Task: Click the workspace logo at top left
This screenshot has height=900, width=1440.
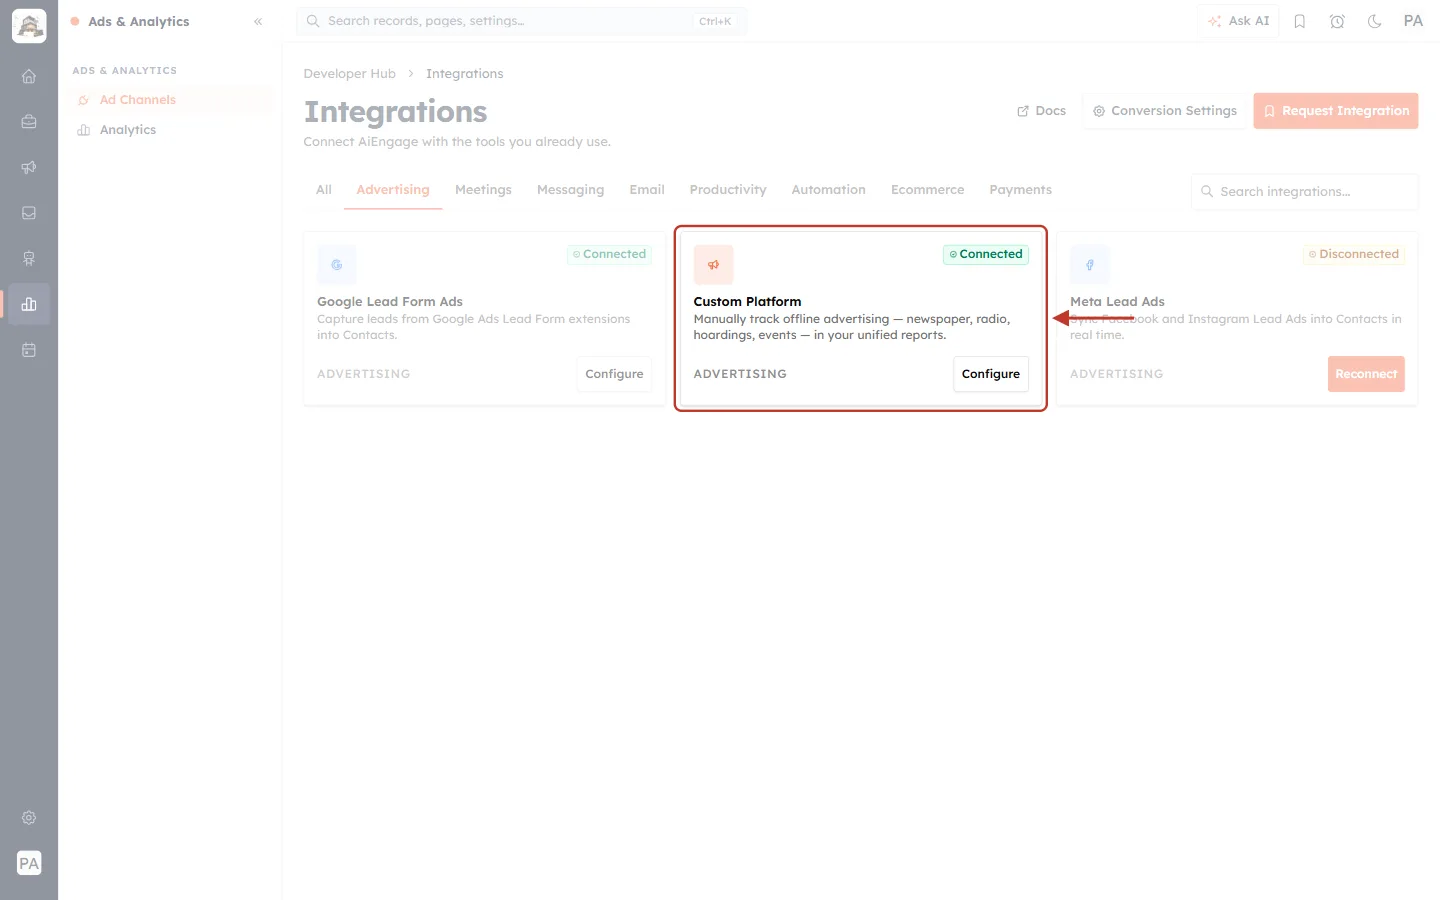Action: point(29,26)
